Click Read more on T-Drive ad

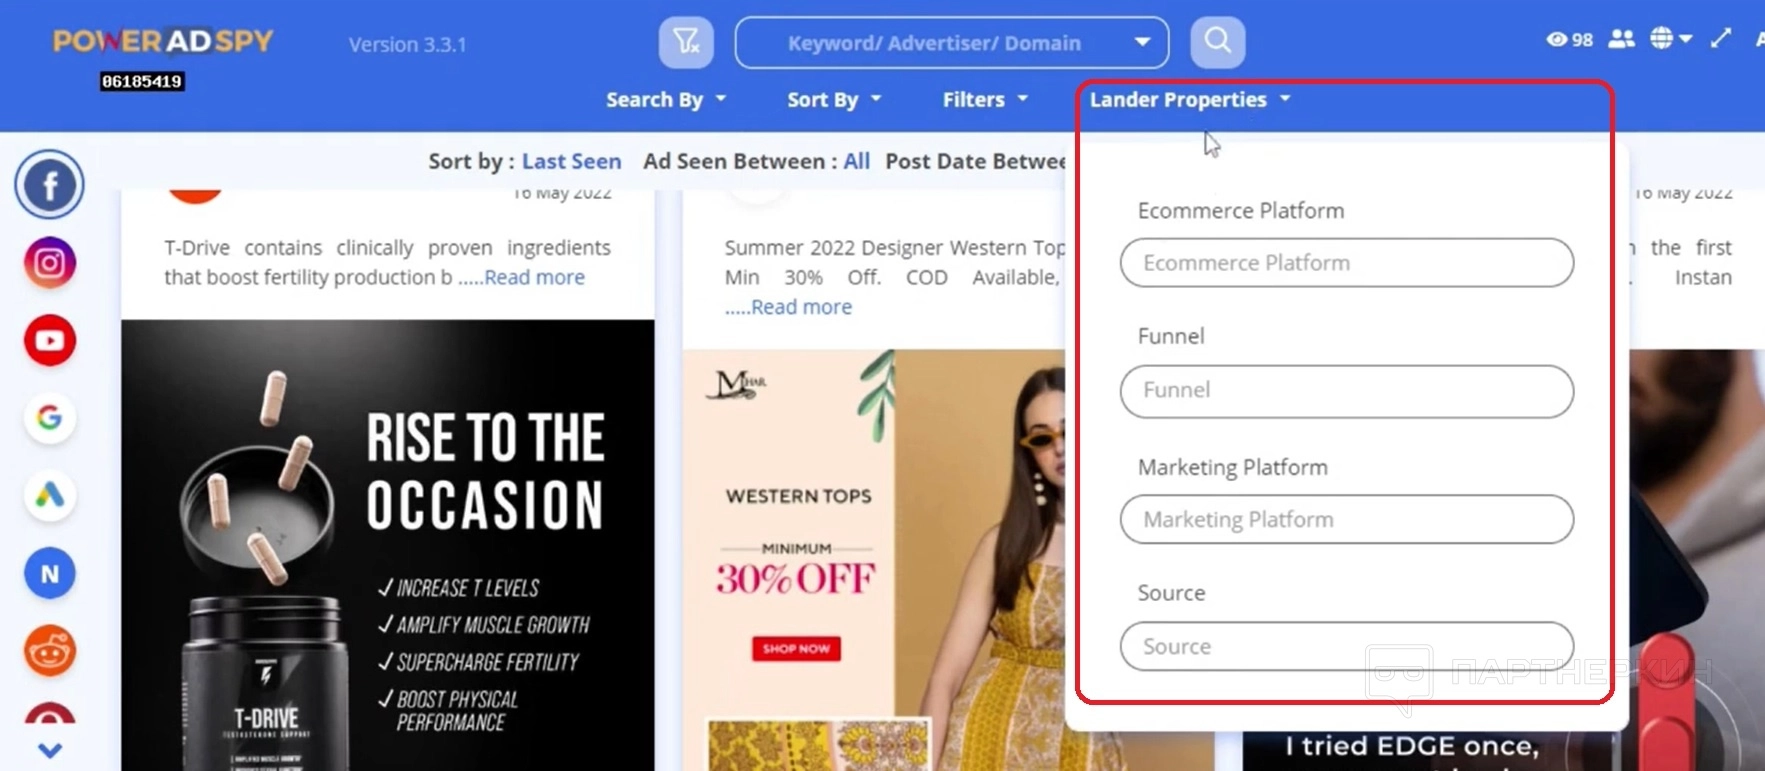click(534, 278)
